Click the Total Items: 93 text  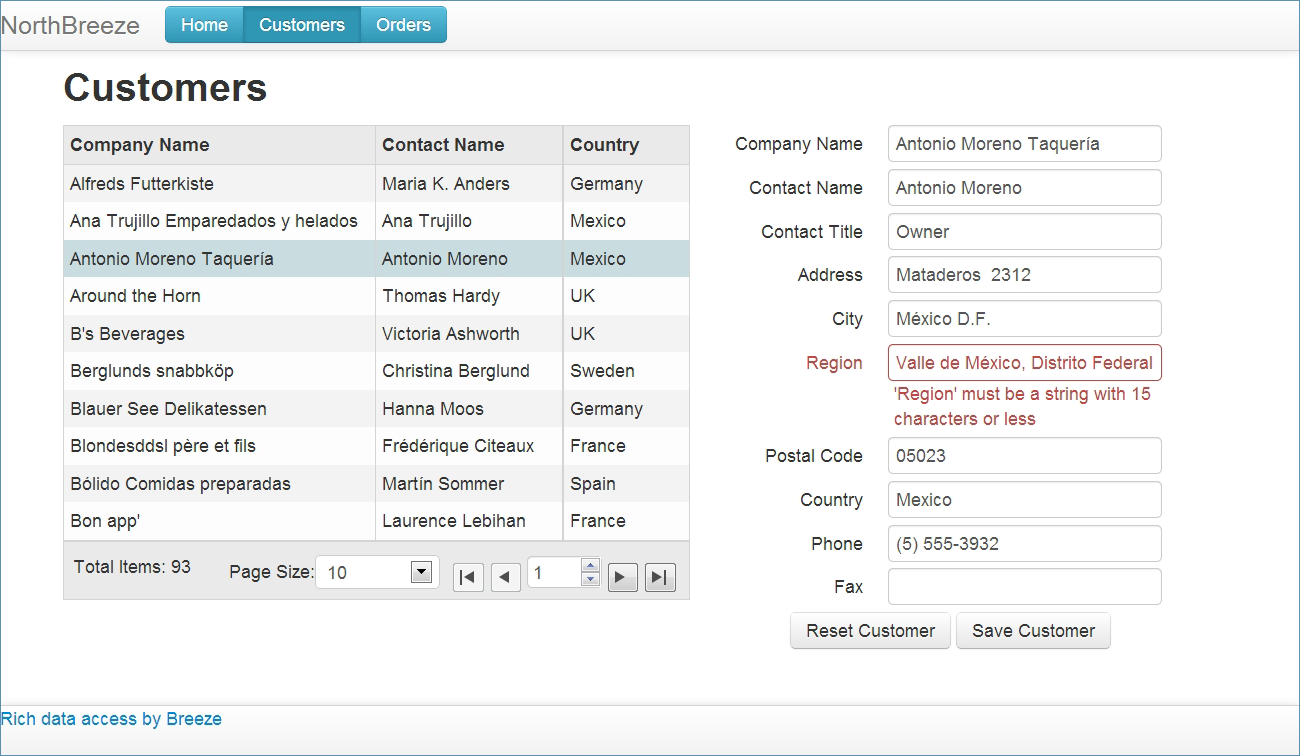tap(132, 567)
